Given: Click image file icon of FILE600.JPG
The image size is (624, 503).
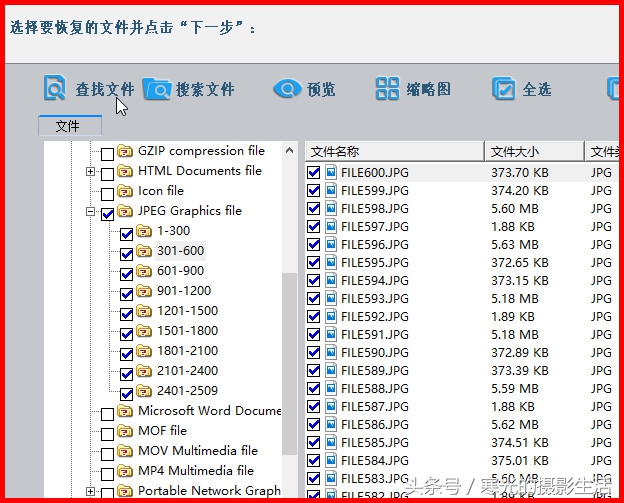Looking at the screenshot, I should (331, 172).
